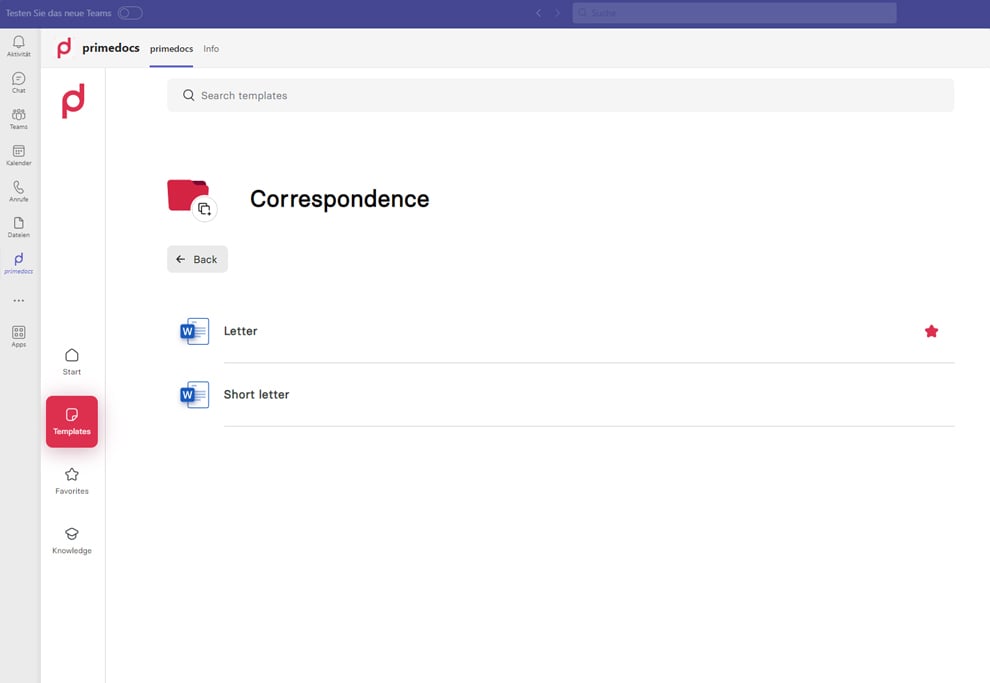Open Anrufe from the sidebar
This screenshot has width=990, height=683.
(x=18, y=189)
